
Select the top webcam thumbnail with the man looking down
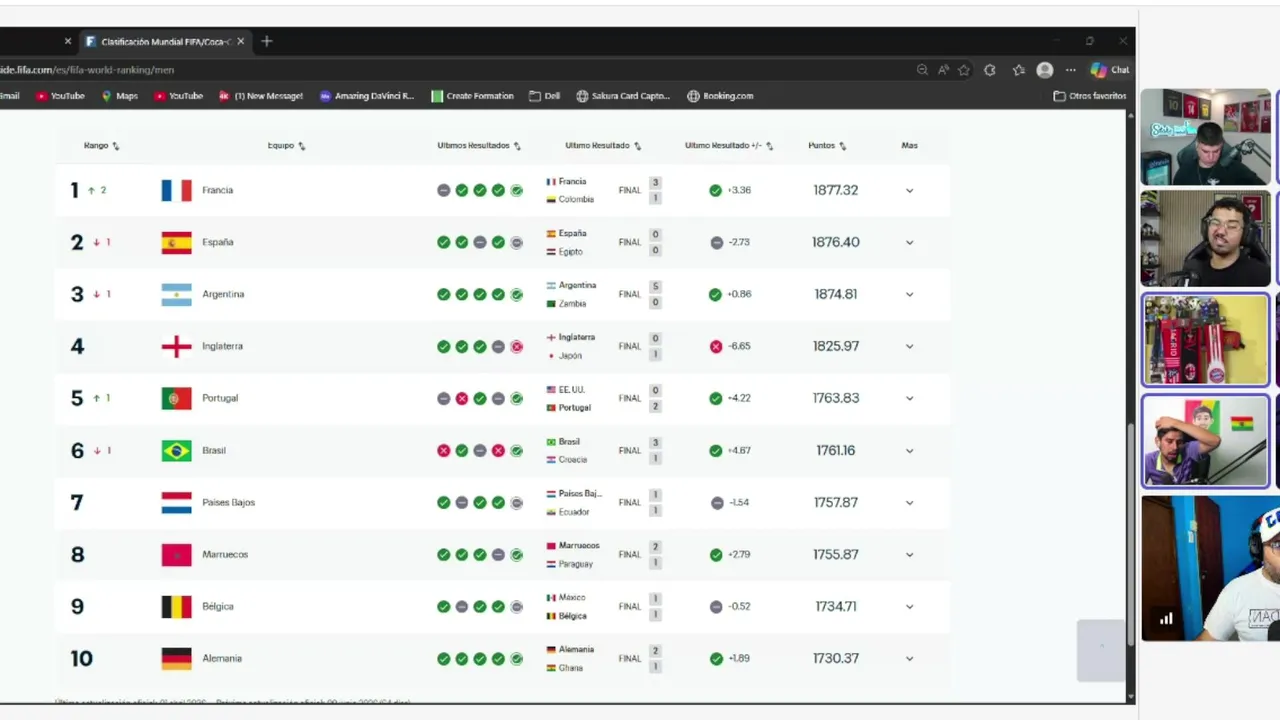click(1205, 137)
